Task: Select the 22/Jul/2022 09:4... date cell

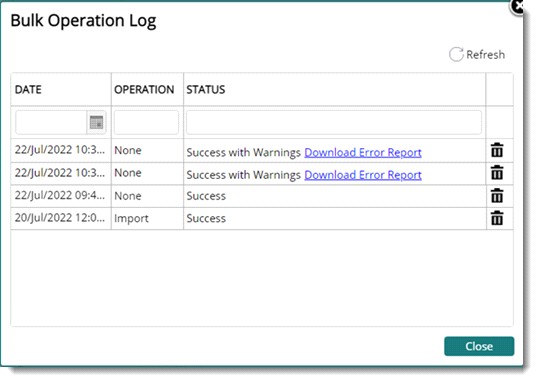Action: coord(60,195)
